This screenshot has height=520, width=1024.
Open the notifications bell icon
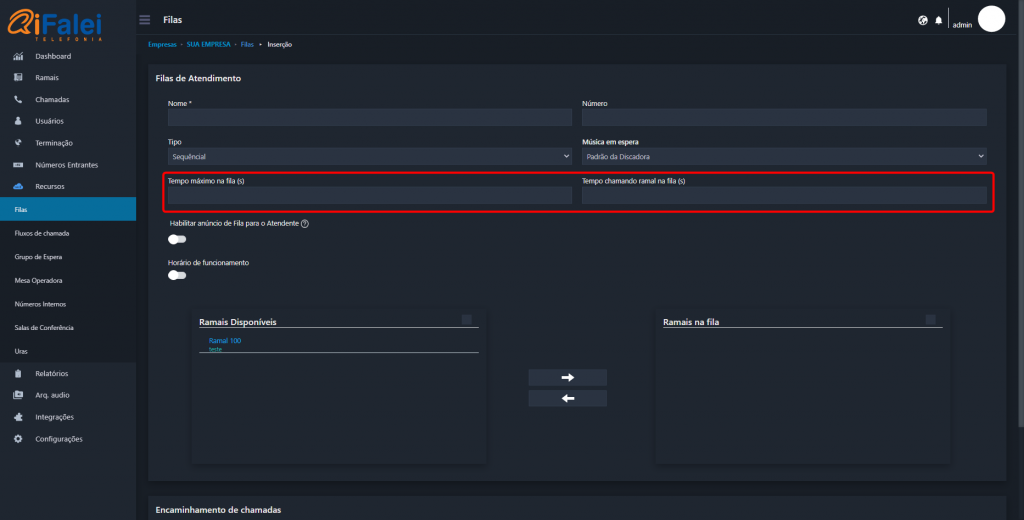(x=938, y=20)
